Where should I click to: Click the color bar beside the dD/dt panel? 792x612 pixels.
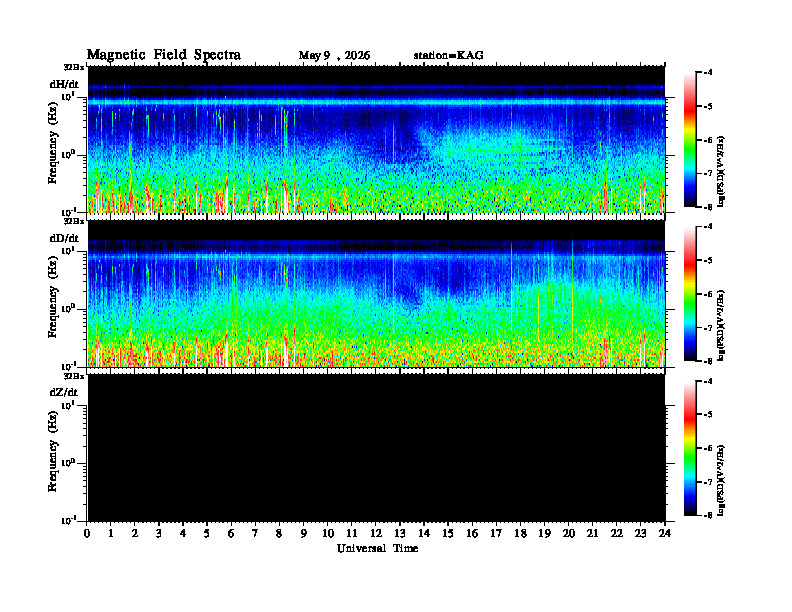coord(690,294)
